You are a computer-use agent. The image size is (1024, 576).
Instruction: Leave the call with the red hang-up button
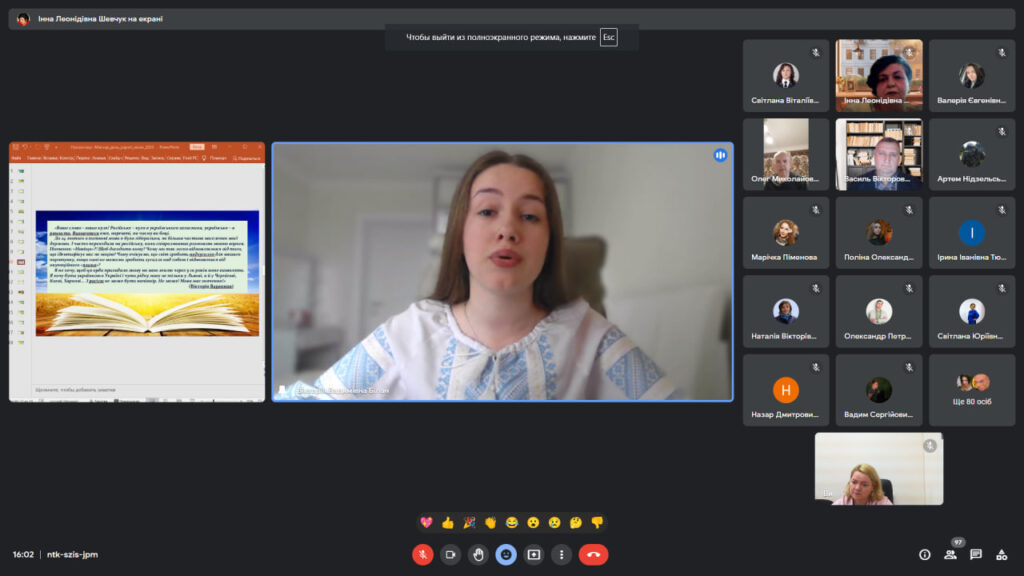point(593,554)
